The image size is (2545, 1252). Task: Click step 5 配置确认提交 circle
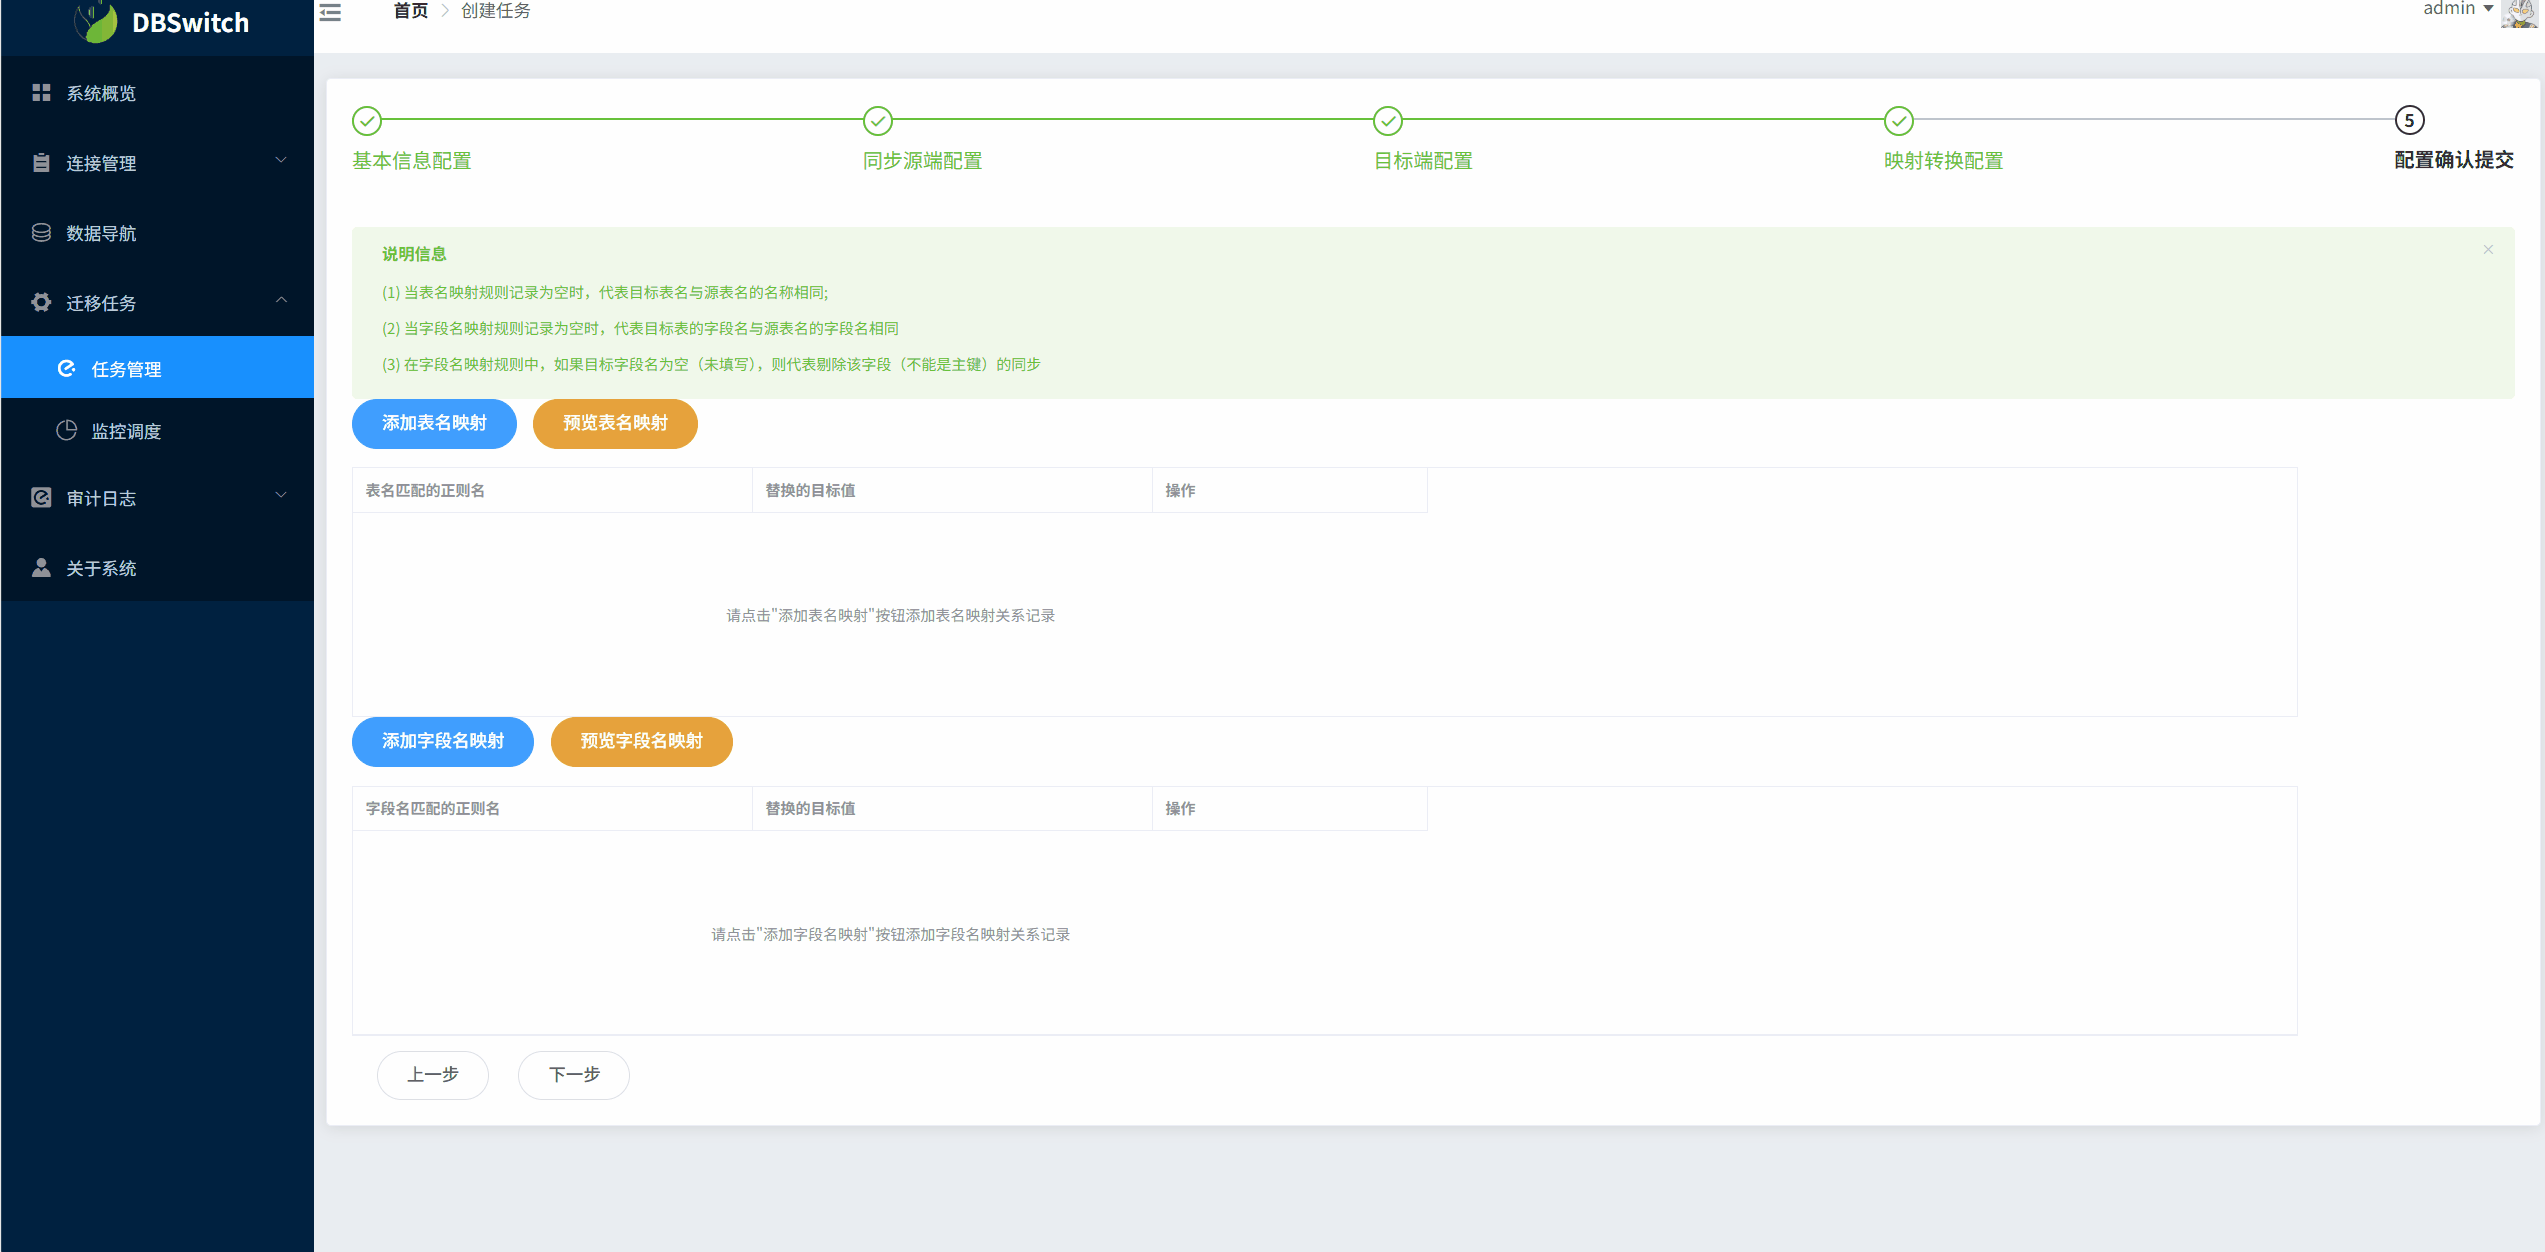[x=2409, y=121]
